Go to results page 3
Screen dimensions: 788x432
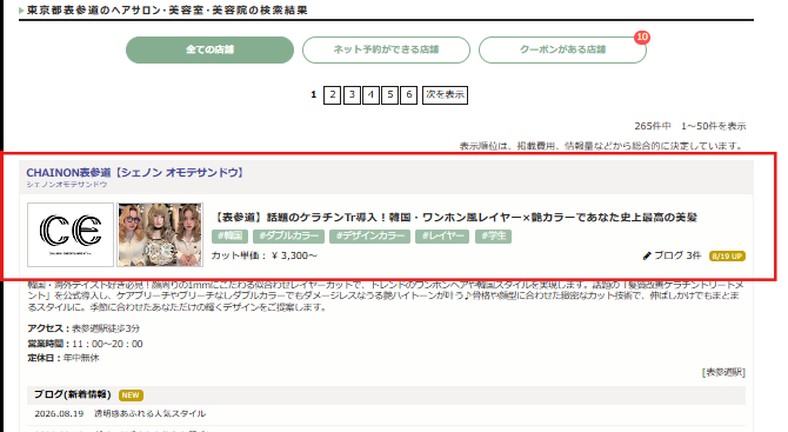point(352,94)
